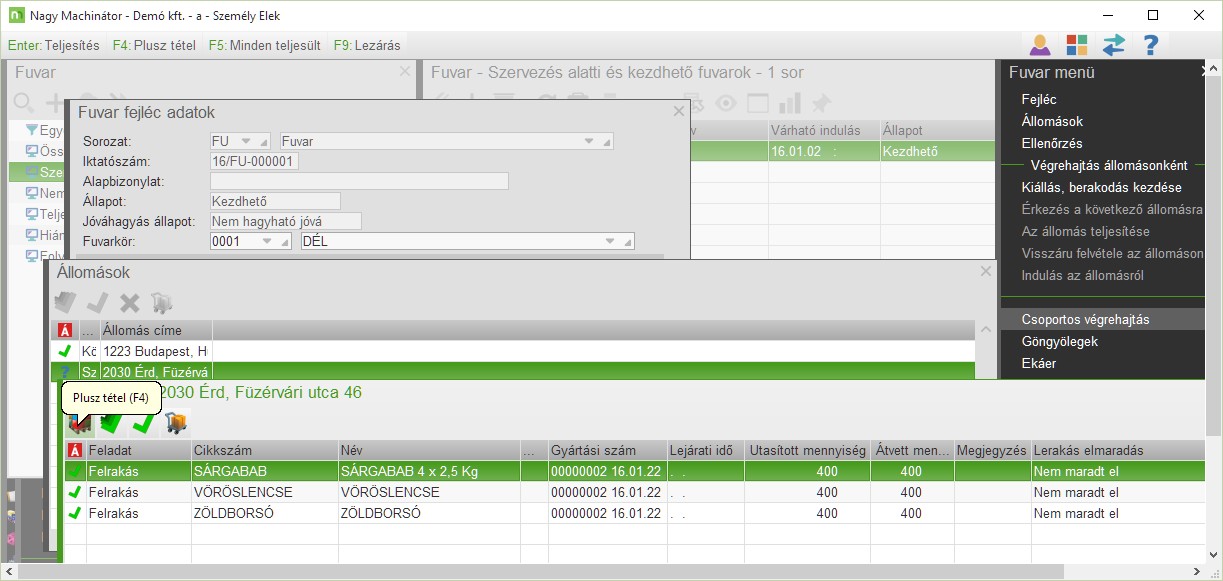Viewport: 1223px width, 581px height.
Task: Click the green checkmark in ZÖLDBORSÓ row
Action: 75,513
